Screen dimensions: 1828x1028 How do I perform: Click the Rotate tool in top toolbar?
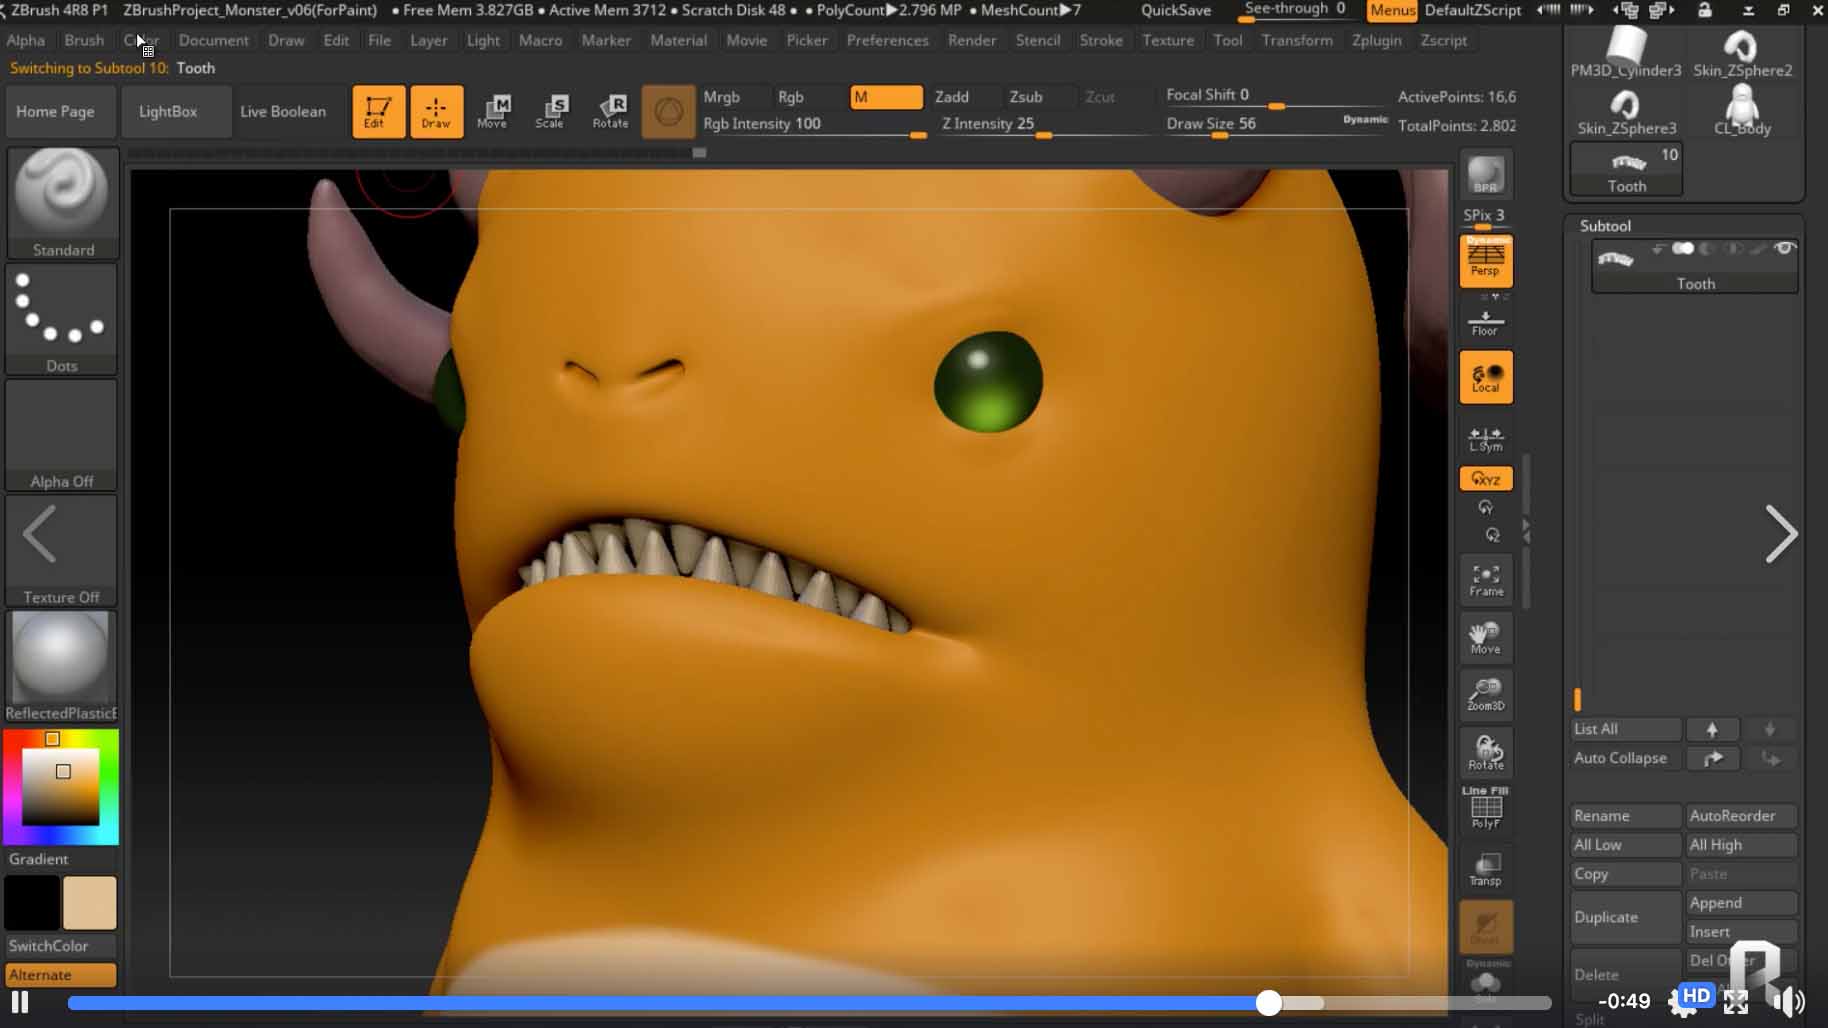click(x=610, y=111)
